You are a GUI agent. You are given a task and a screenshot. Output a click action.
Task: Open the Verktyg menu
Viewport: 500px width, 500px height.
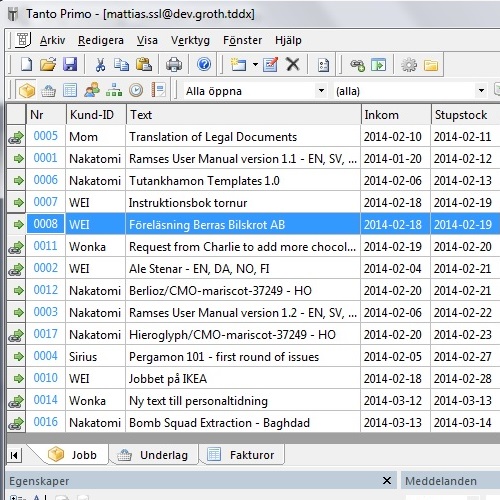tap(190, 40)
